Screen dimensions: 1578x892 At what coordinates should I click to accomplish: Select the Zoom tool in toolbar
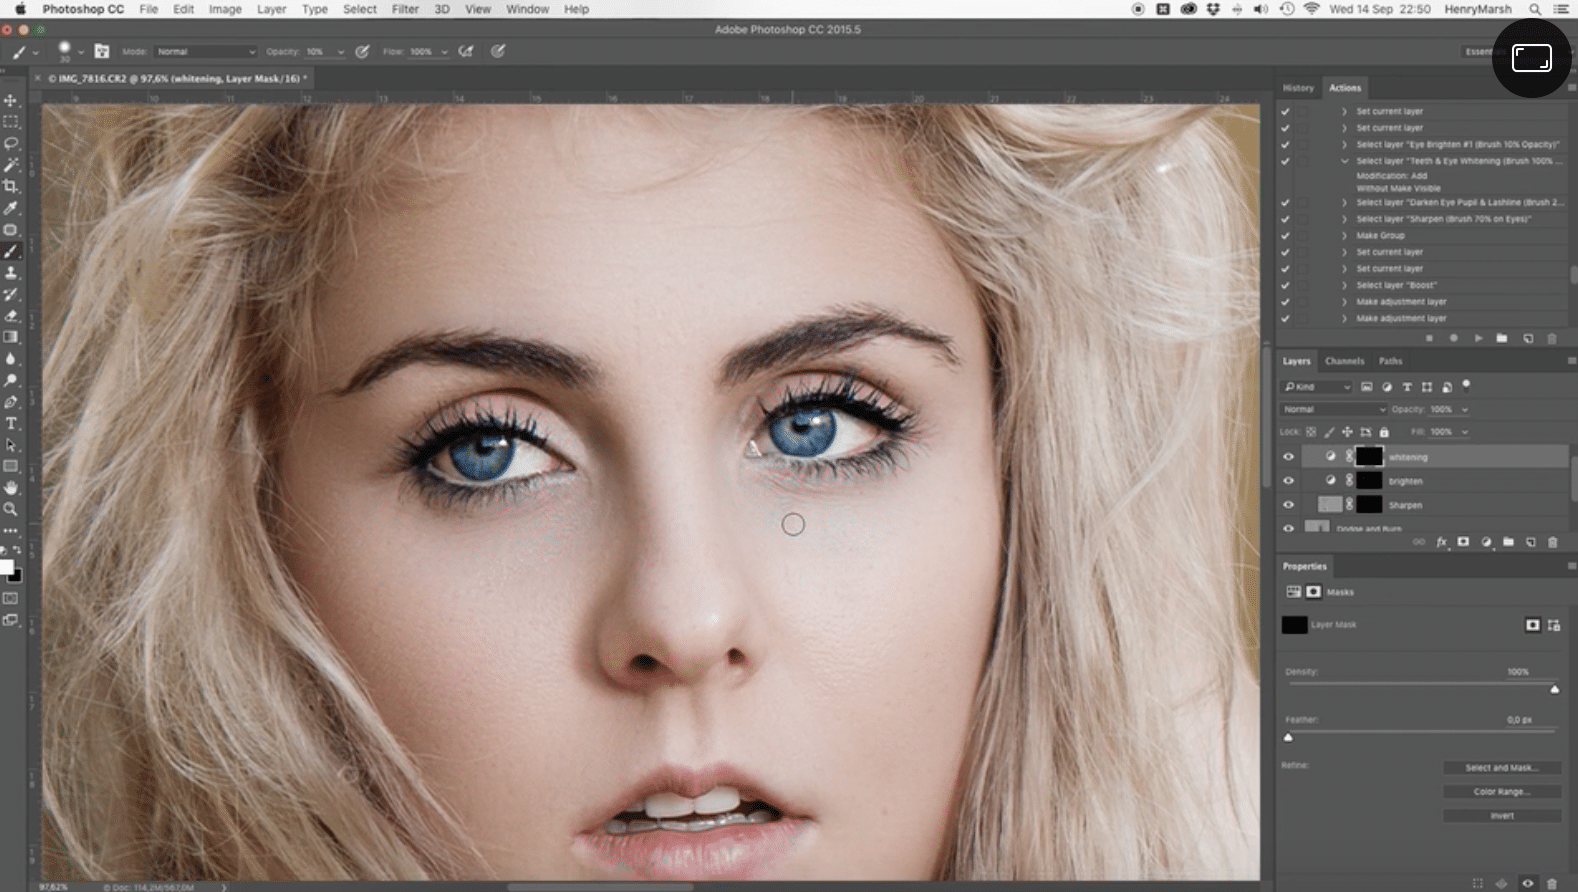click(11, 509)
